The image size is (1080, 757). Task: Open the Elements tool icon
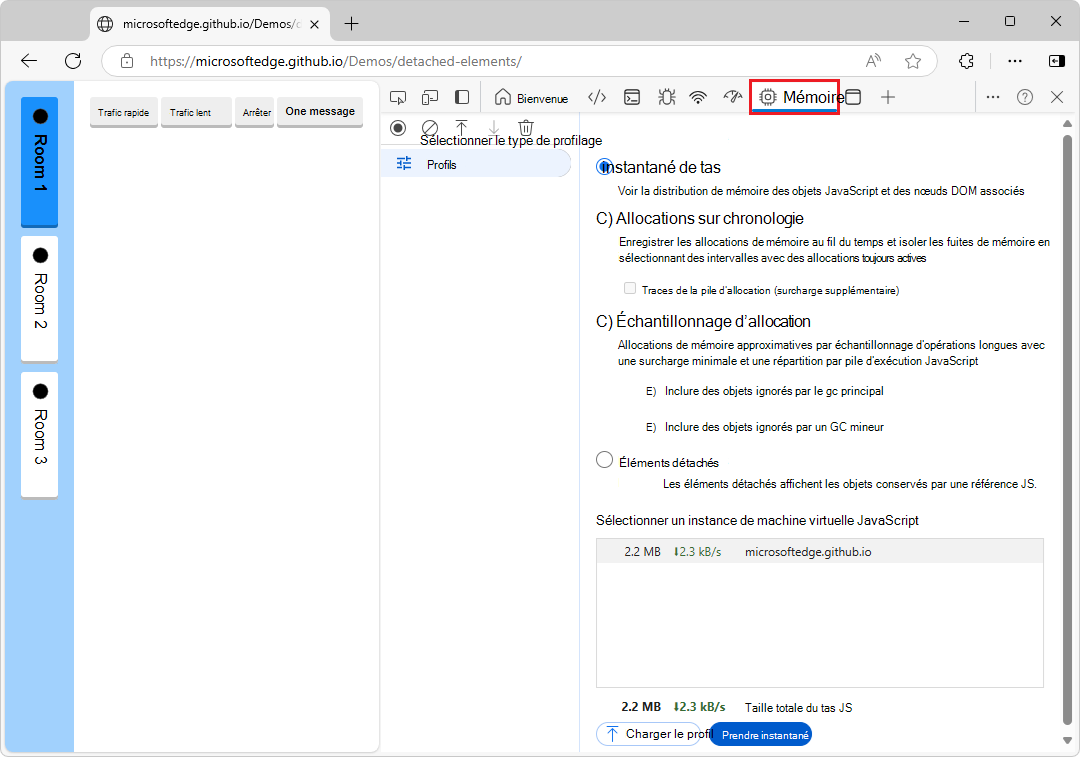597,97
